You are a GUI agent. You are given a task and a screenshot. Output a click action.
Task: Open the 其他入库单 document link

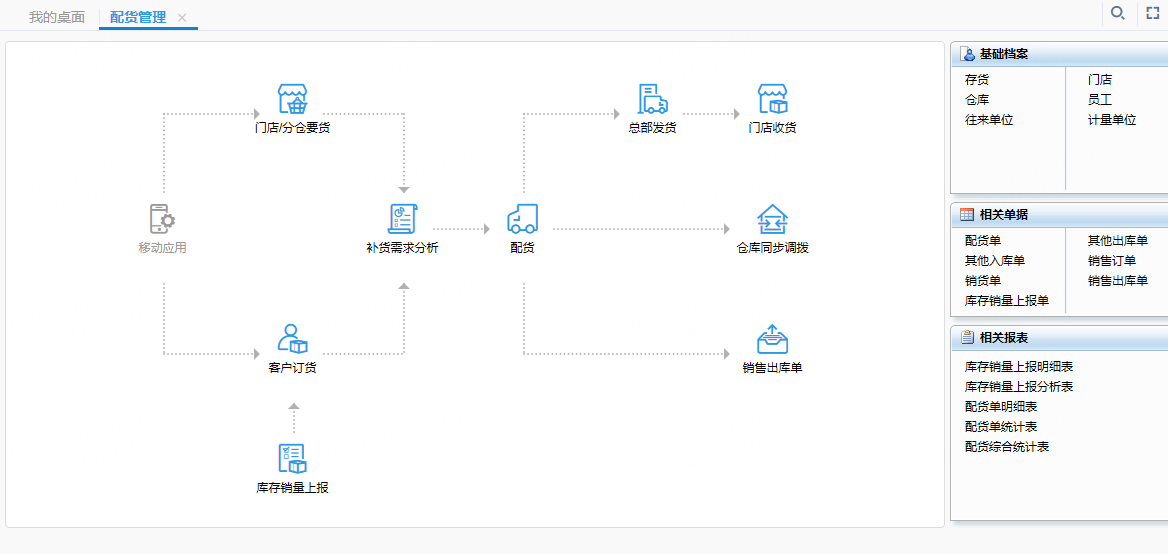[994, 261]
